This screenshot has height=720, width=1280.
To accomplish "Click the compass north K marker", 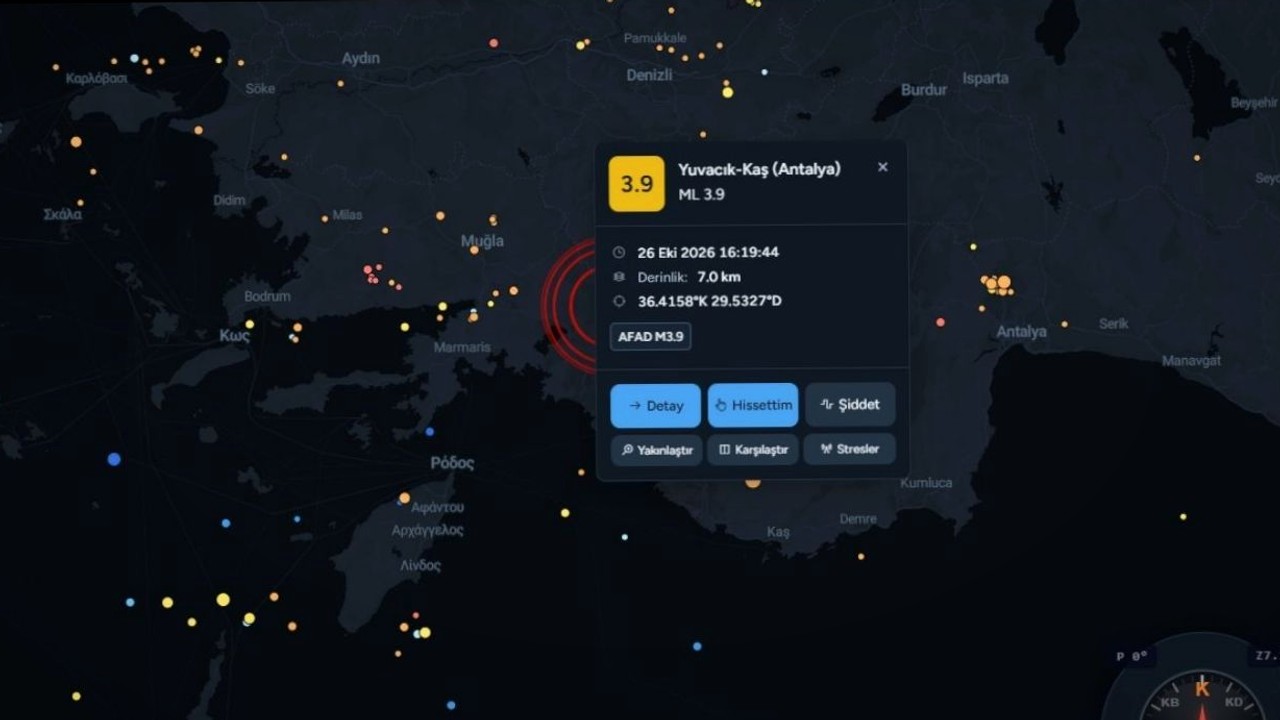I will [x=1202, y=688].
